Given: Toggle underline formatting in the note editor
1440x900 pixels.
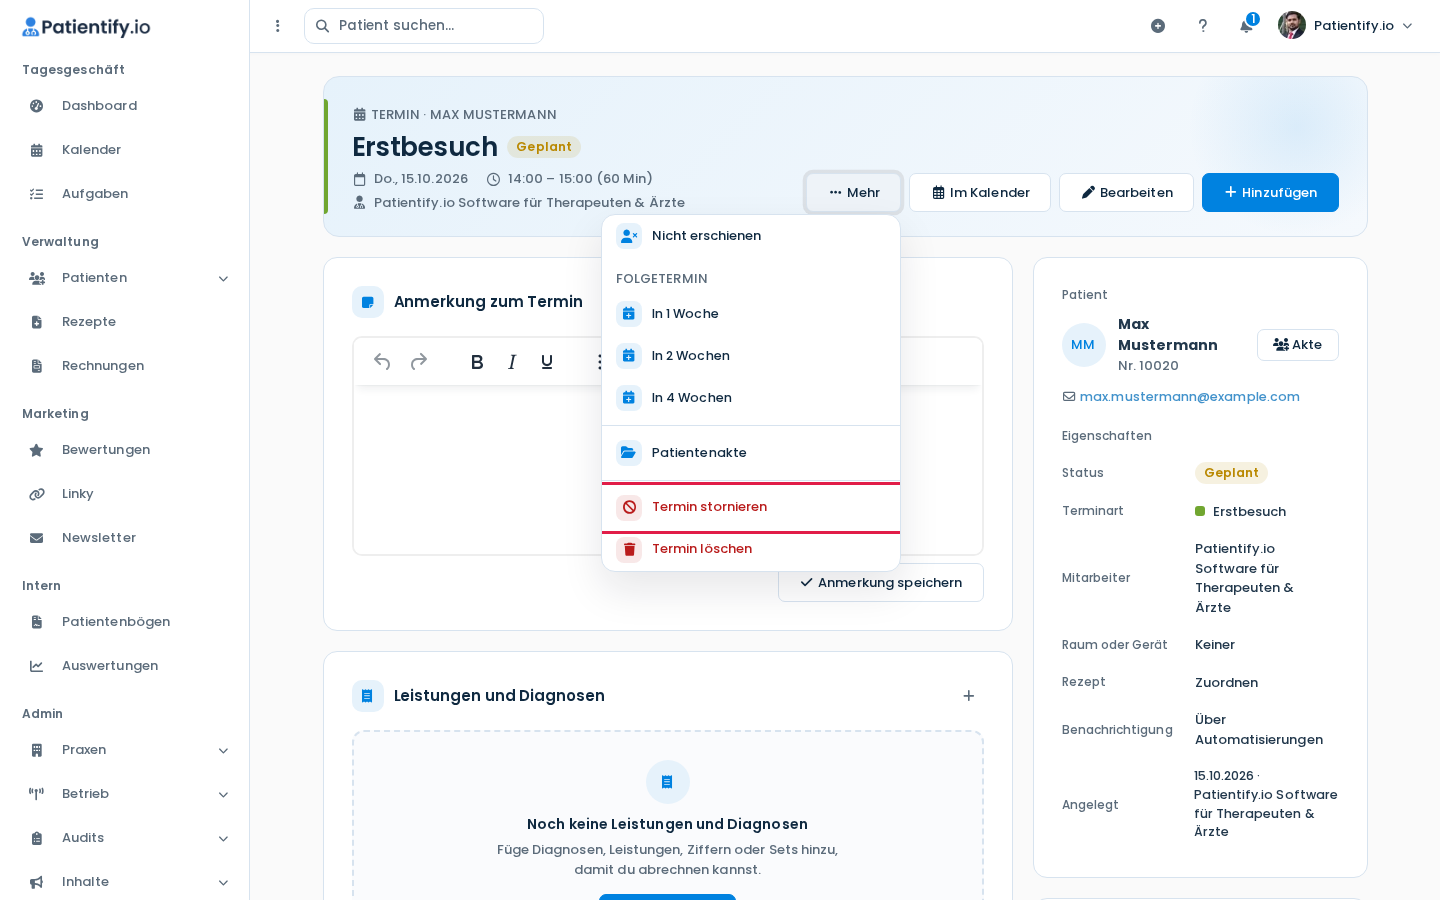Looking at the screenshot, I should (547, 362).
